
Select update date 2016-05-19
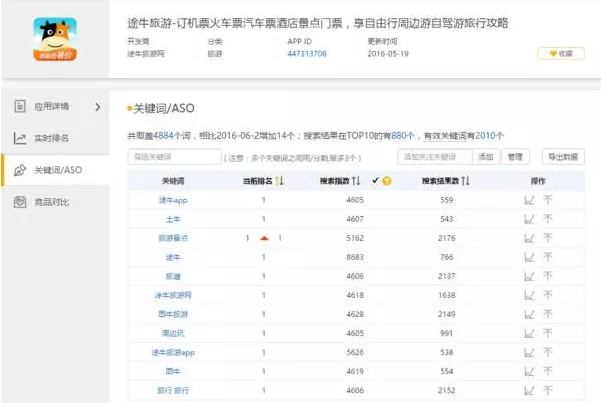[388, 54]
